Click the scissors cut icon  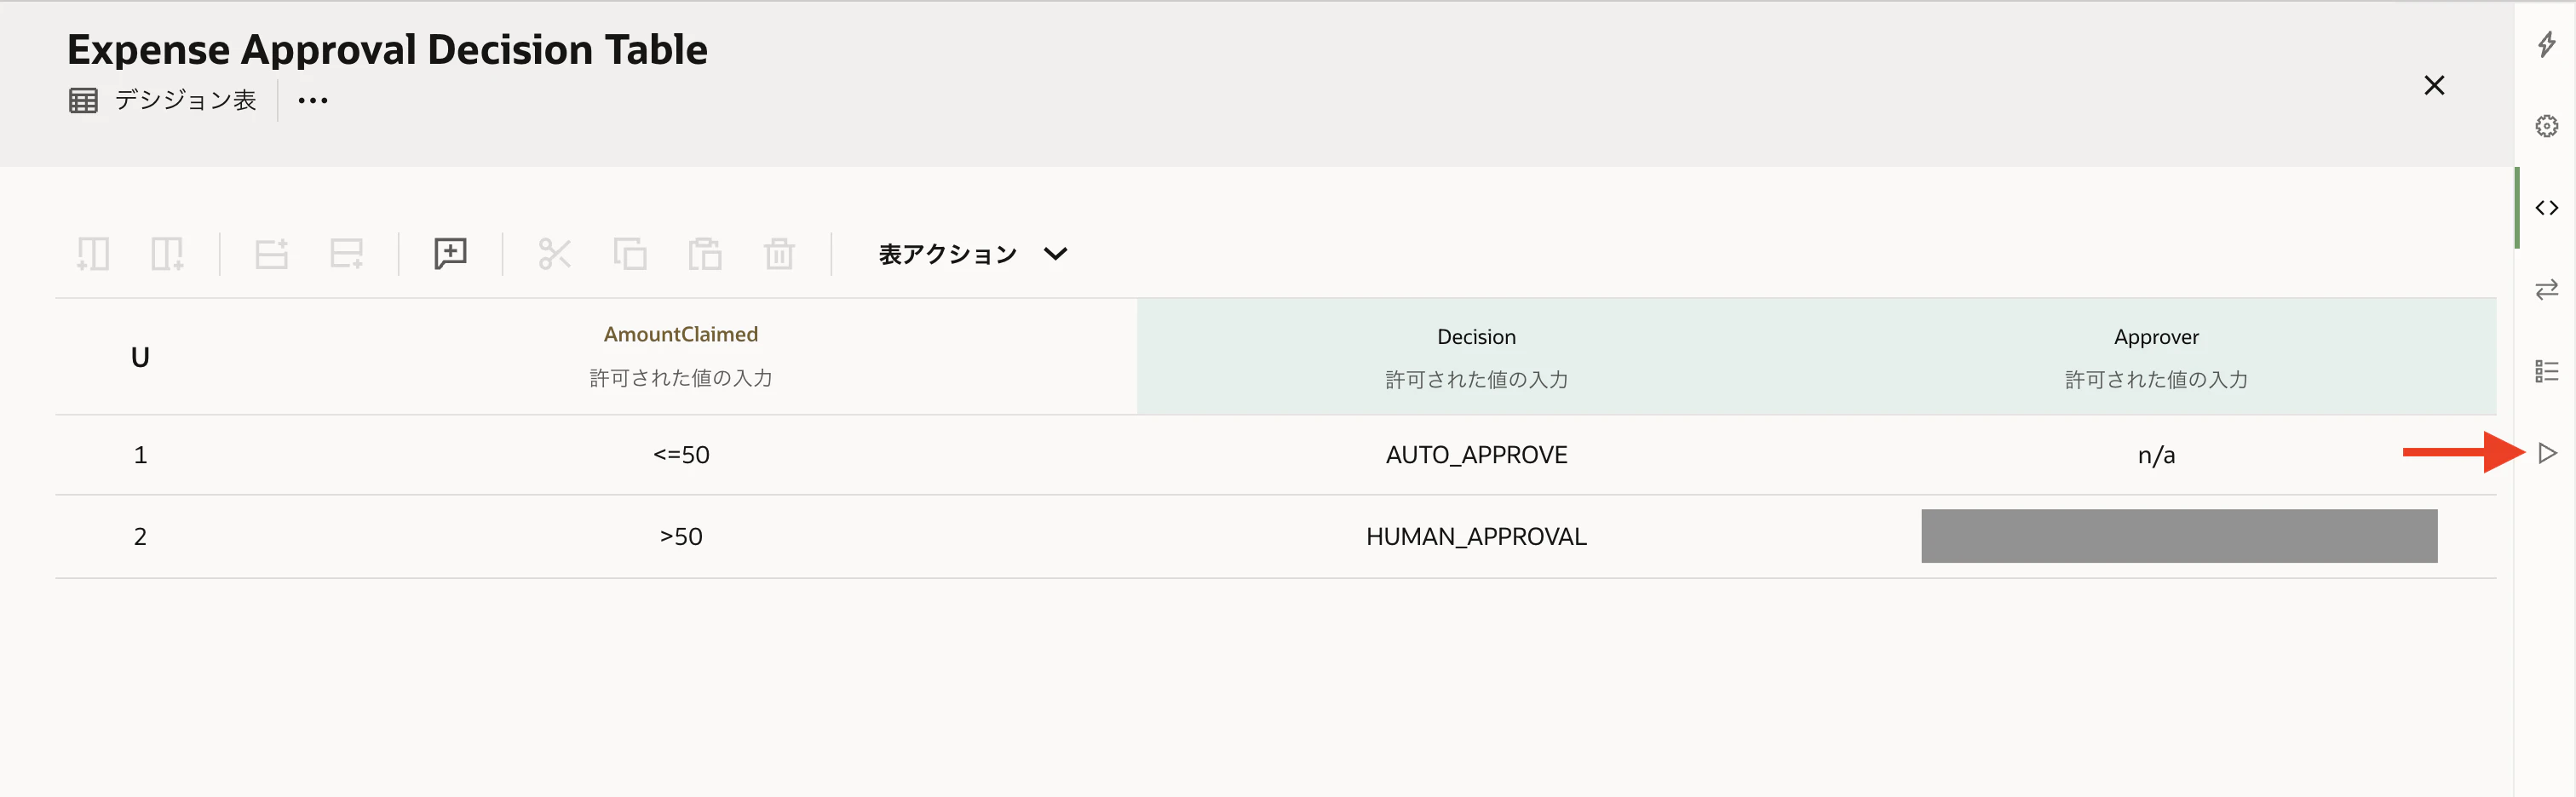point(554,254)
